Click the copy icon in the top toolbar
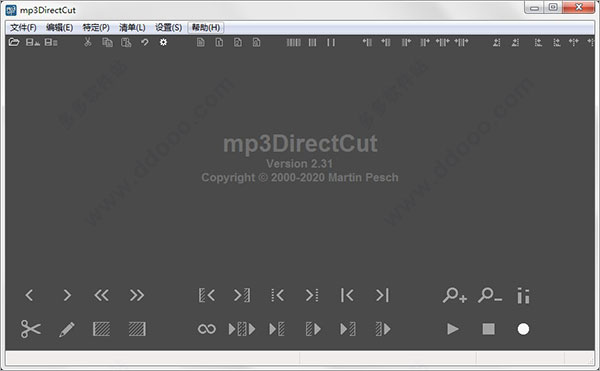Viewport: 600px width, 371px height. click(108, 42)
